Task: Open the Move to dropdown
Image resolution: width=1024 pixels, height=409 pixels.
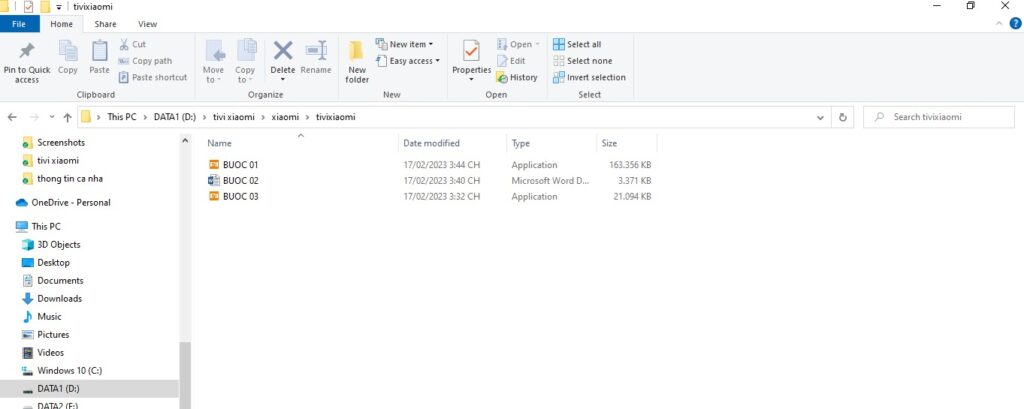Action: 214,58
